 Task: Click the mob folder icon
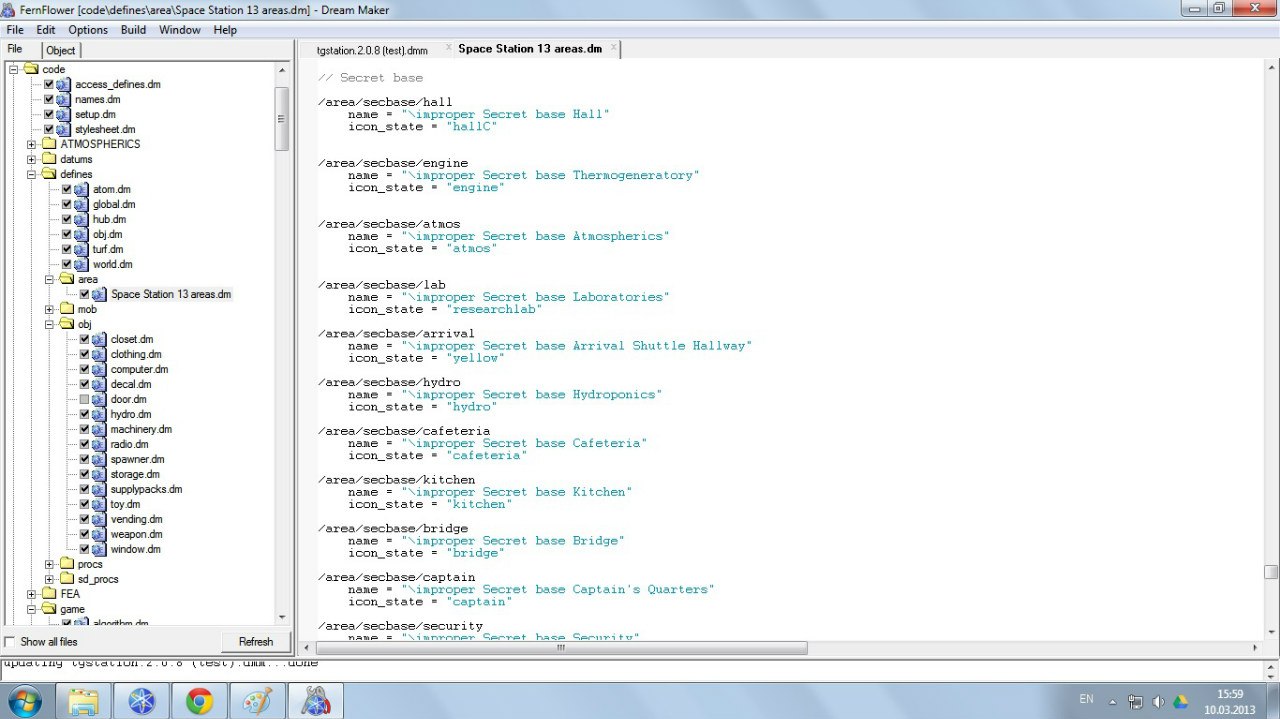pyautogui.click(x=67, y=309)
